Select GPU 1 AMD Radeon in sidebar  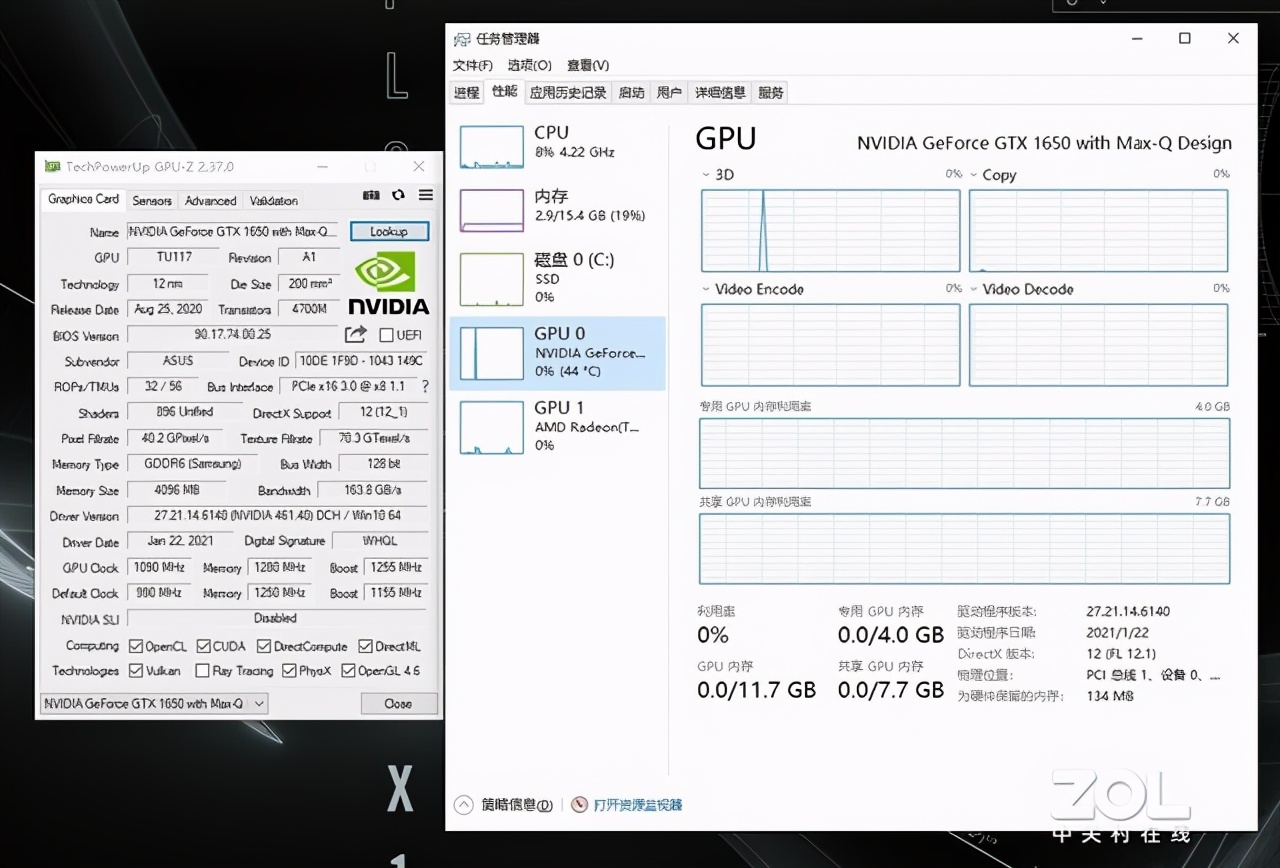click(x=557, y=427)
